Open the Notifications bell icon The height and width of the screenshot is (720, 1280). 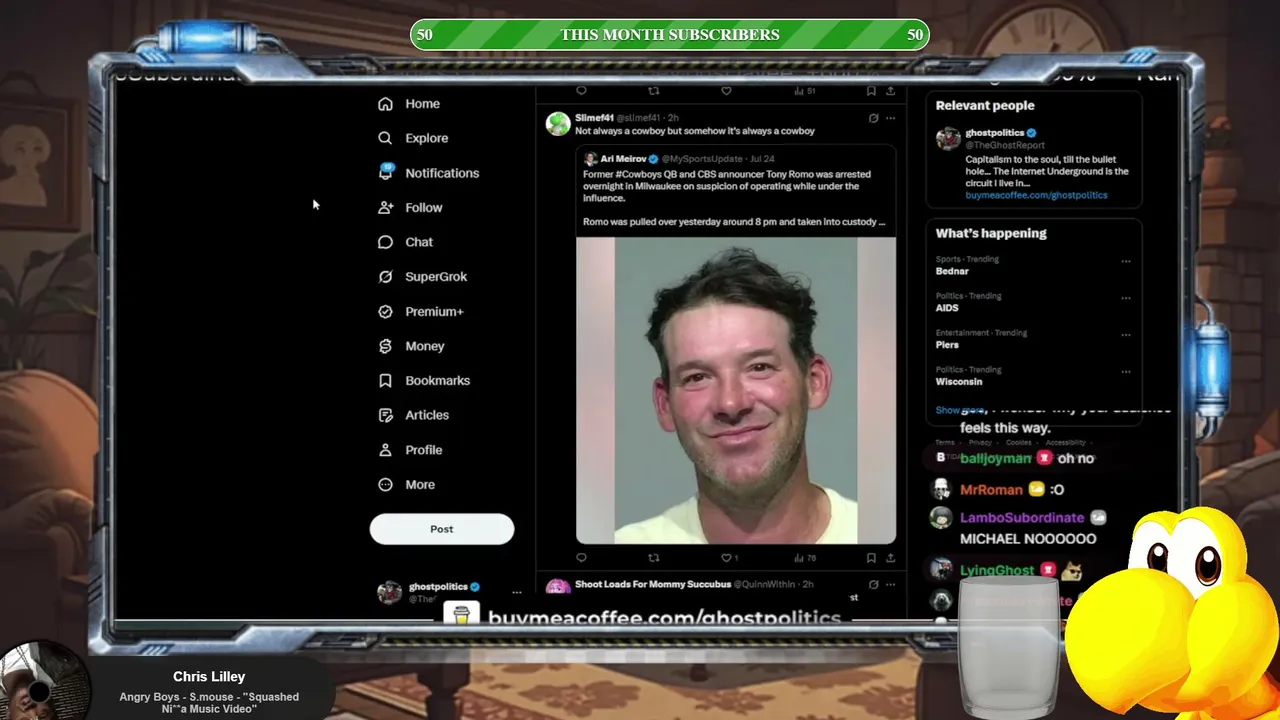tap(385, 173)
